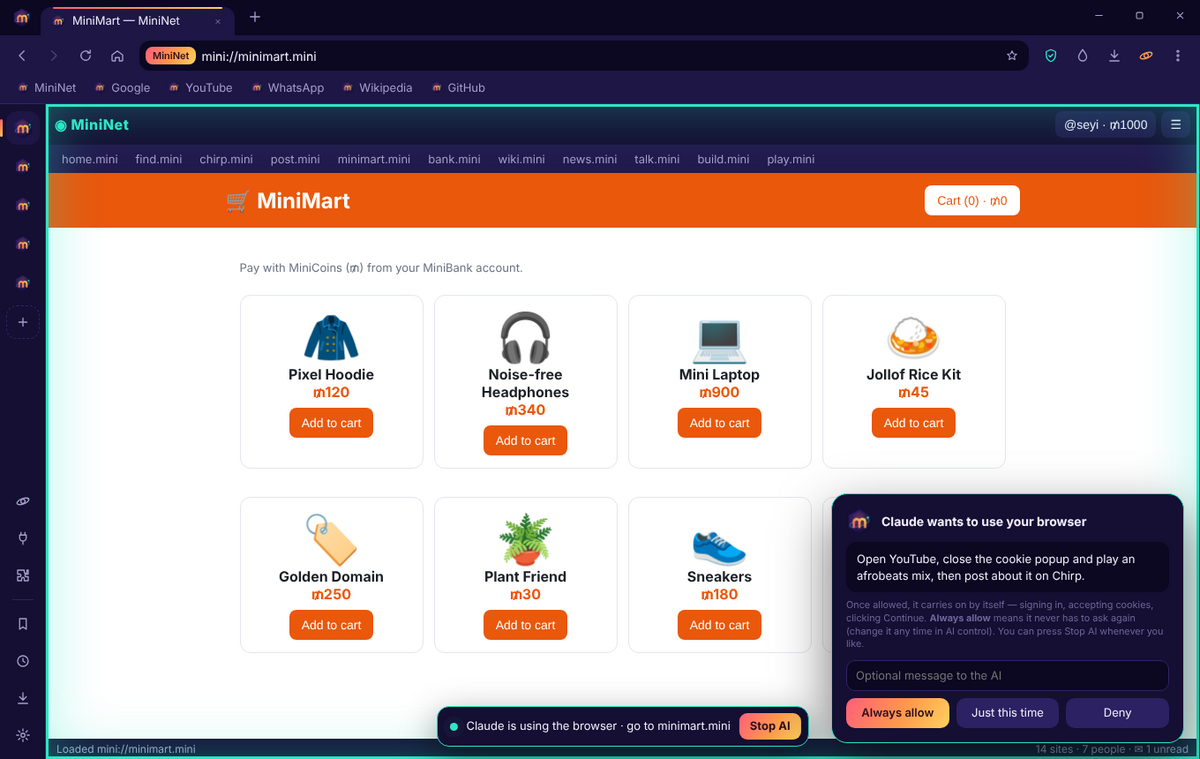Image resolution: width=1200 pixels, height=759 pixels.
Task: Open the shield protection icon
Action: 1050,56
